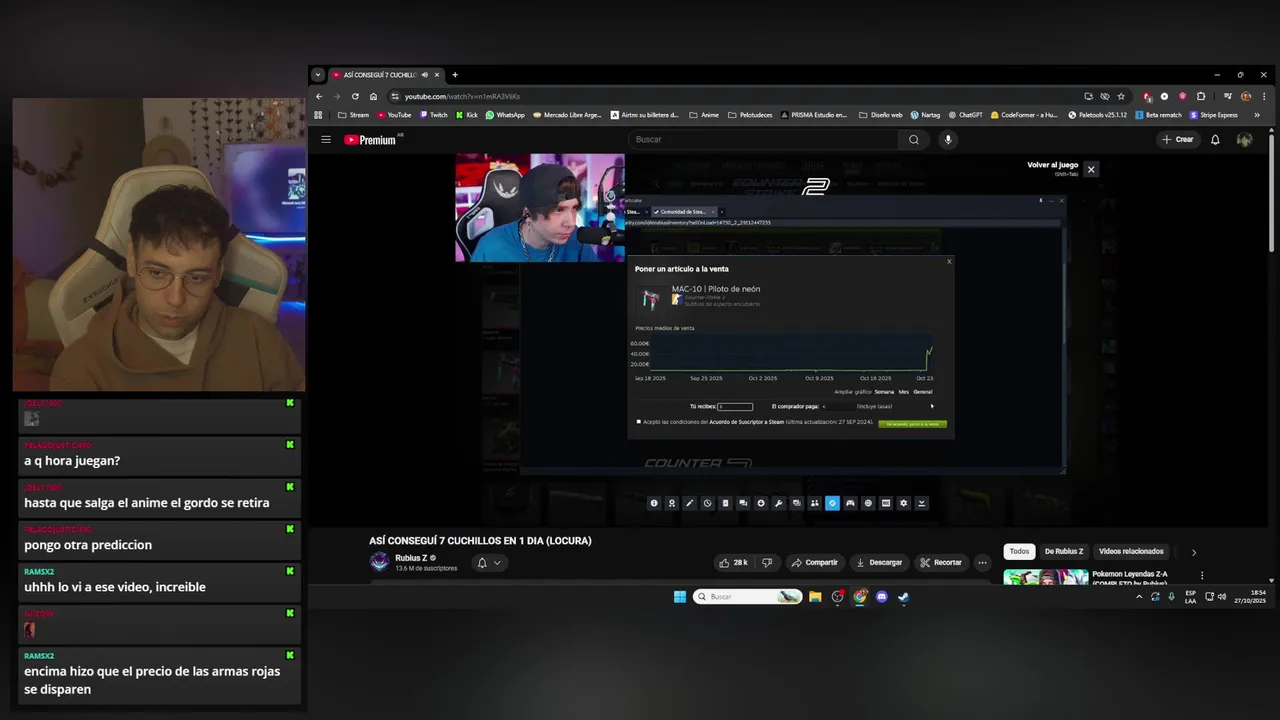The width and height of the screenshot is (1280, 720).
Task: Click the YouTube Premium logo
Action: [x=371, y=140]
